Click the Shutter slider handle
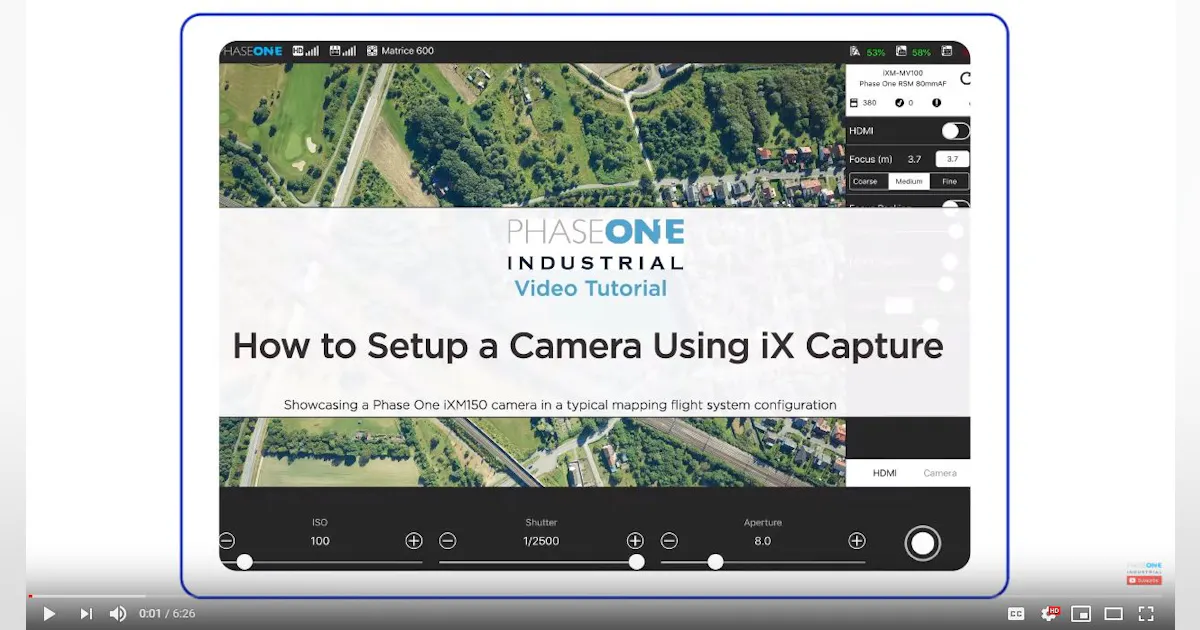 [636, 562]
